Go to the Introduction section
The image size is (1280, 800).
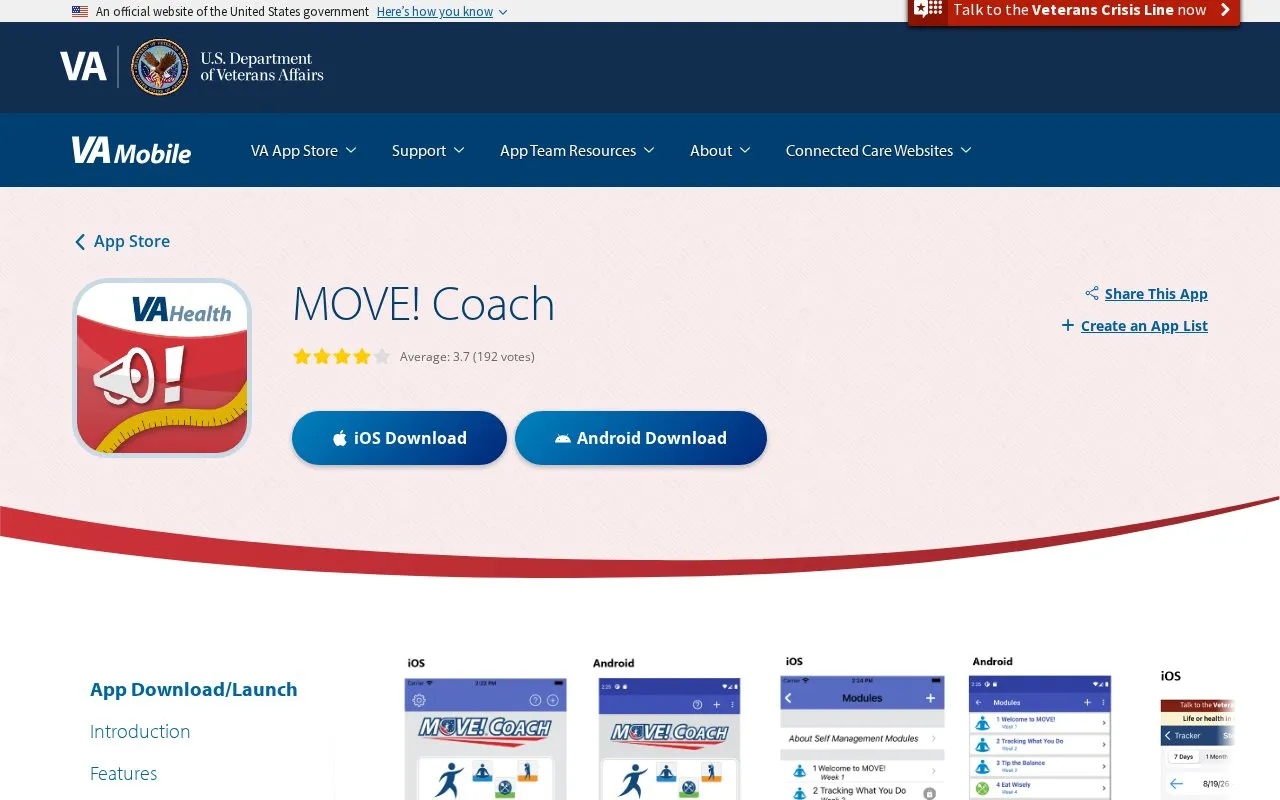pos(140,731)
